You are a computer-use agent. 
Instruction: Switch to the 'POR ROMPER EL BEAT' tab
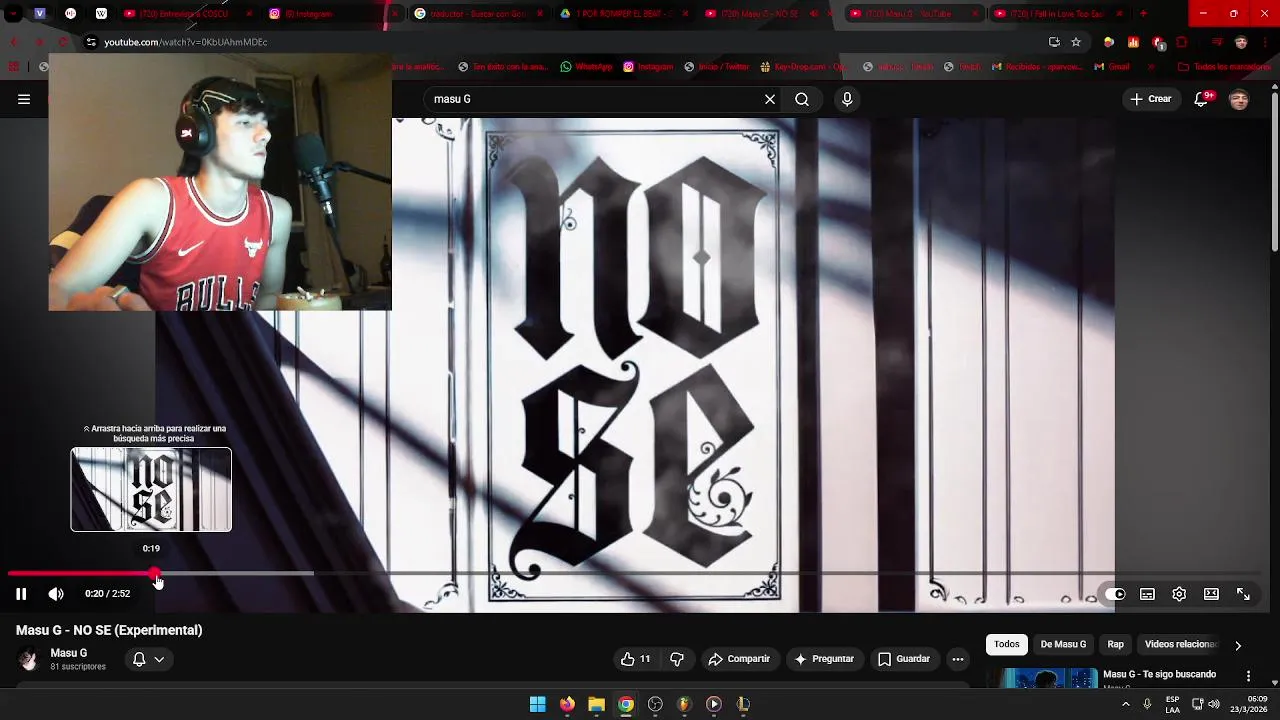622,14
